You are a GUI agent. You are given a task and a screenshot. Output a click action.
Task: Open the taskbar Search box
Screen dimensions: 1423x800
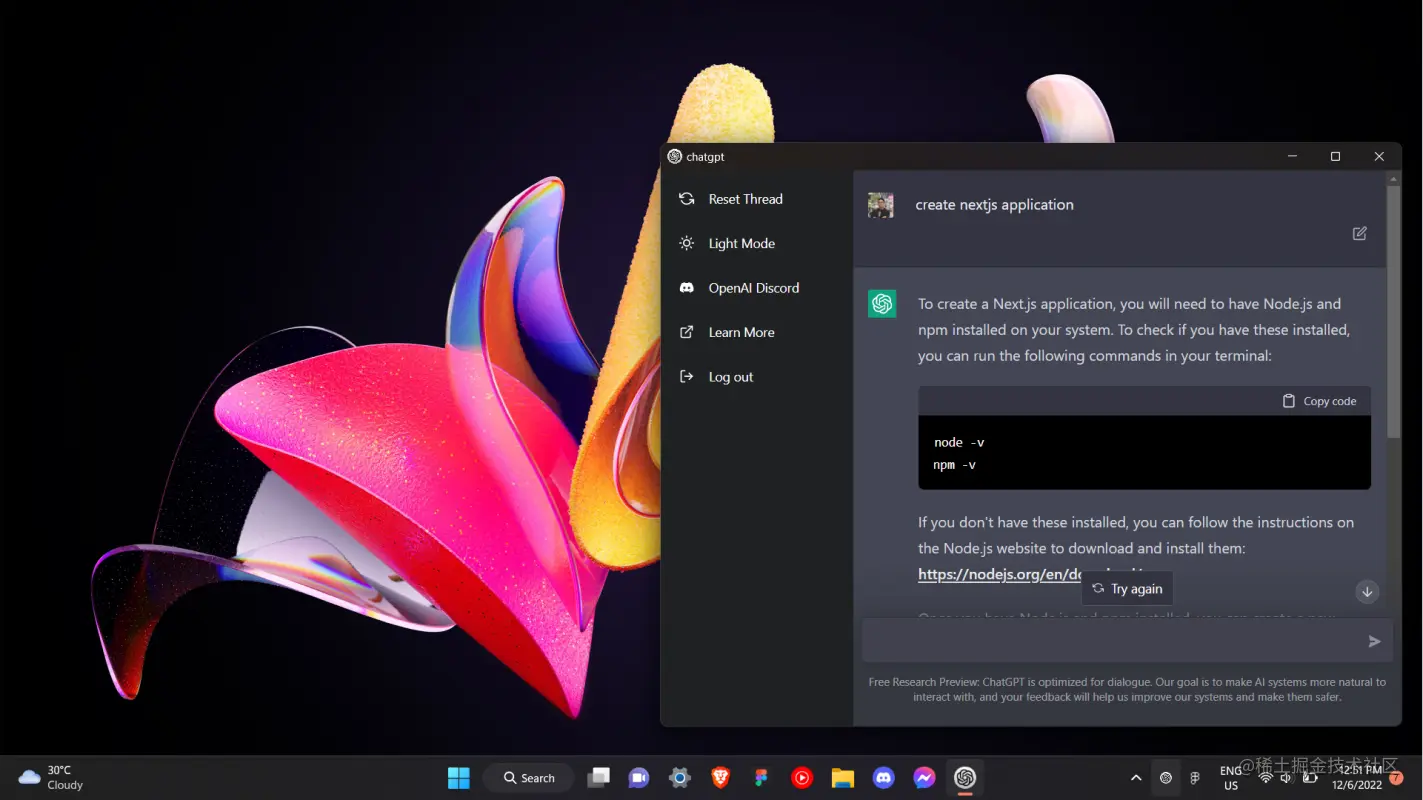click(x=528, y=778)
